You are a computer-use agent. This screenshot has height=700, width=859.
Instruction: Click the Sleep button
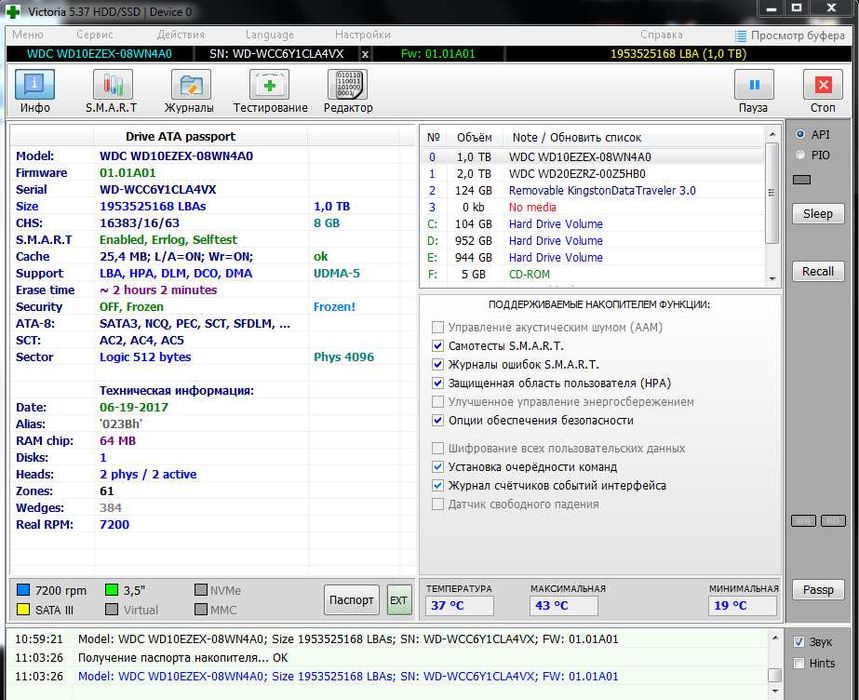click(x=817, y=214)
